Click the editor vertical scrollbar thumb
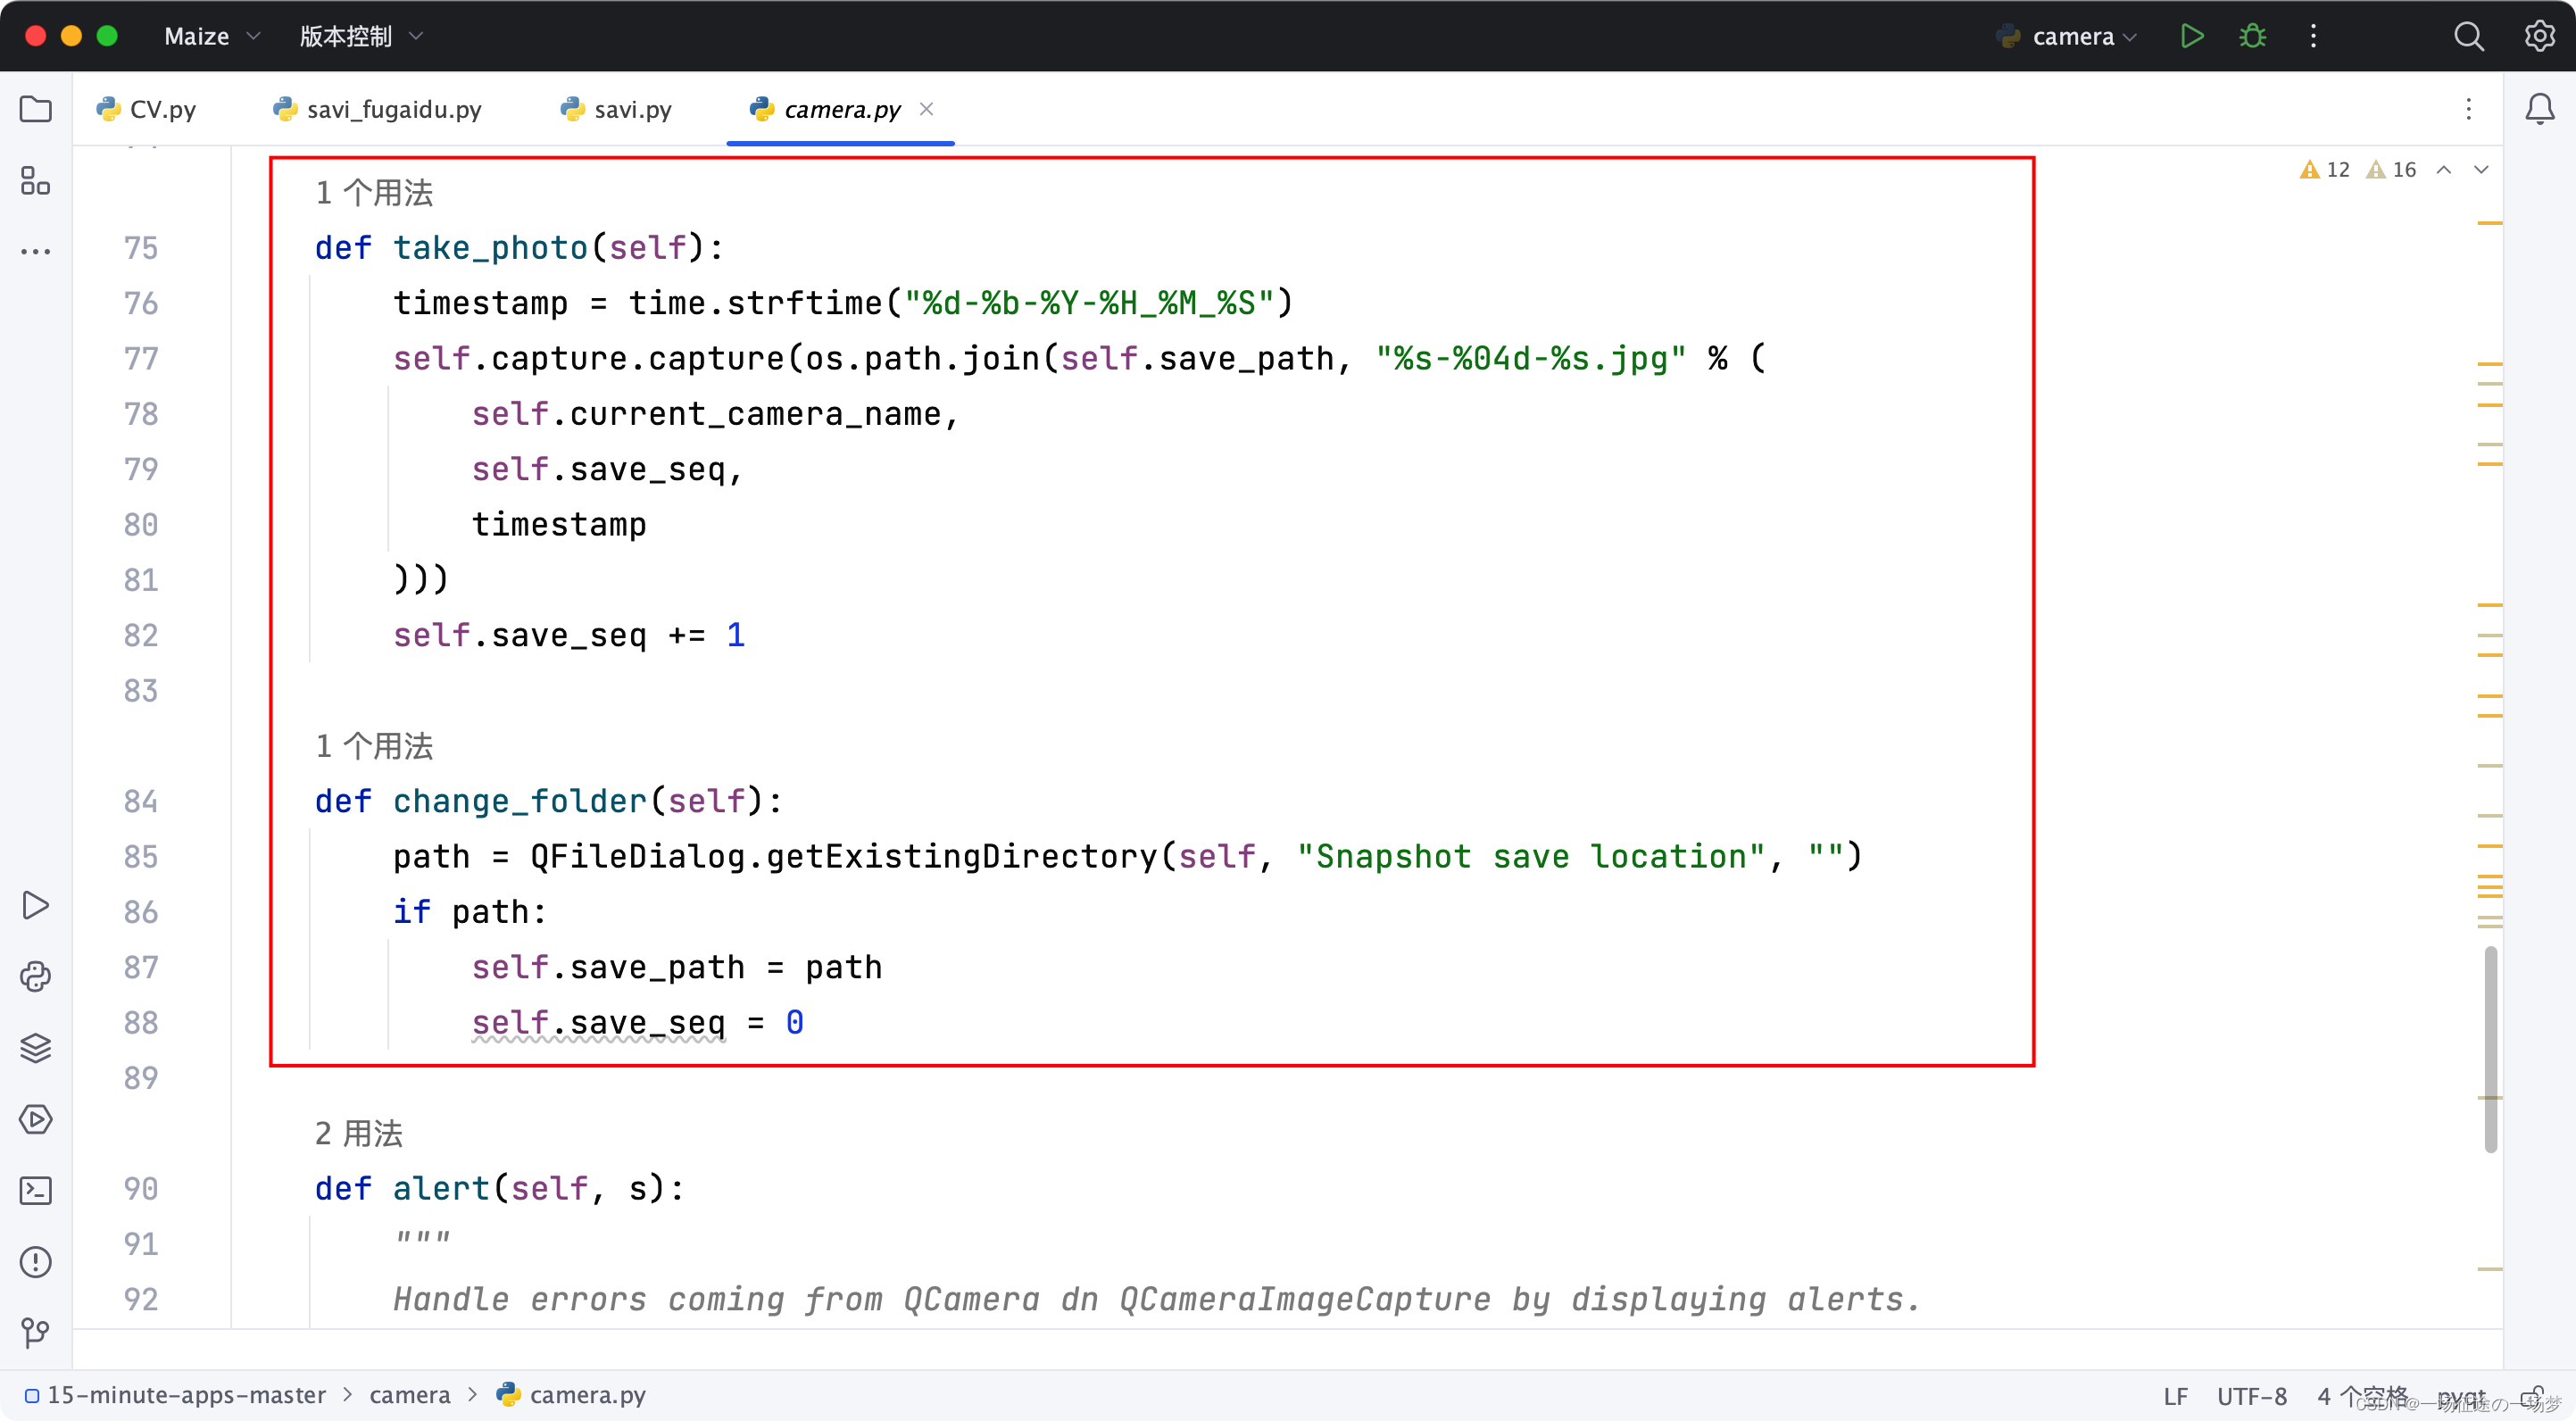2576x1421 pixels. (x=2490, y=1049)
